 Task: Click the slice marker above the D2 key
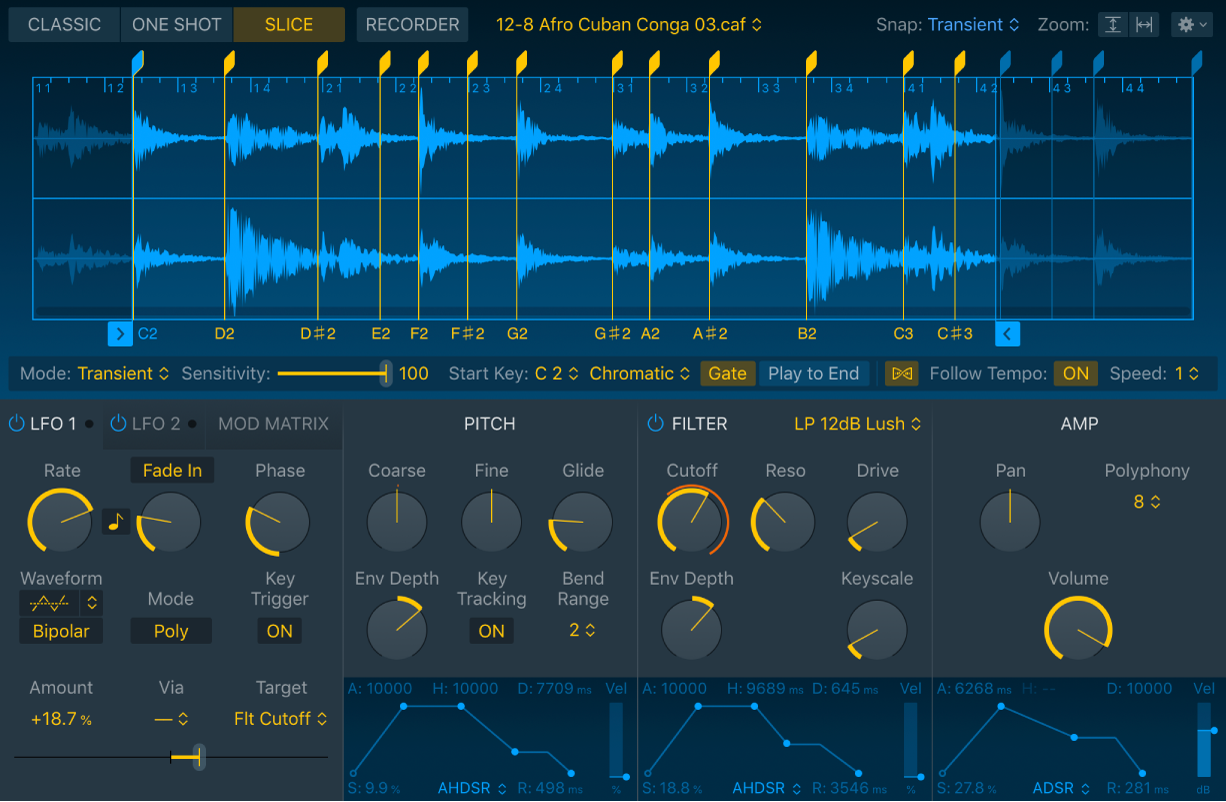pos(228,62)
